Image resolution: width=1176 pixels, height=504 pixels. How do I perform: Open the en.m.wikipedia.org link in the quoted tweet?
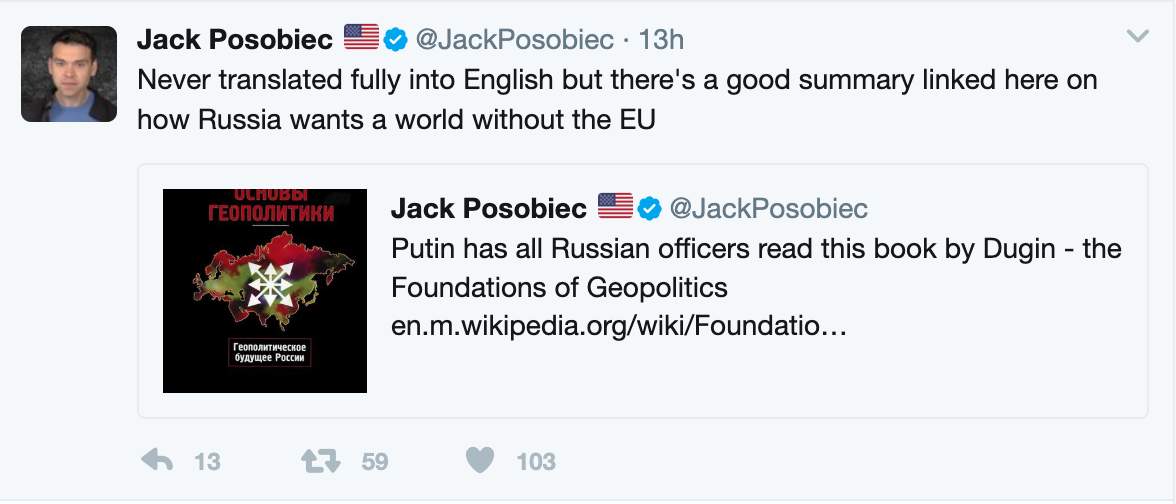click(x=619, y=327)
